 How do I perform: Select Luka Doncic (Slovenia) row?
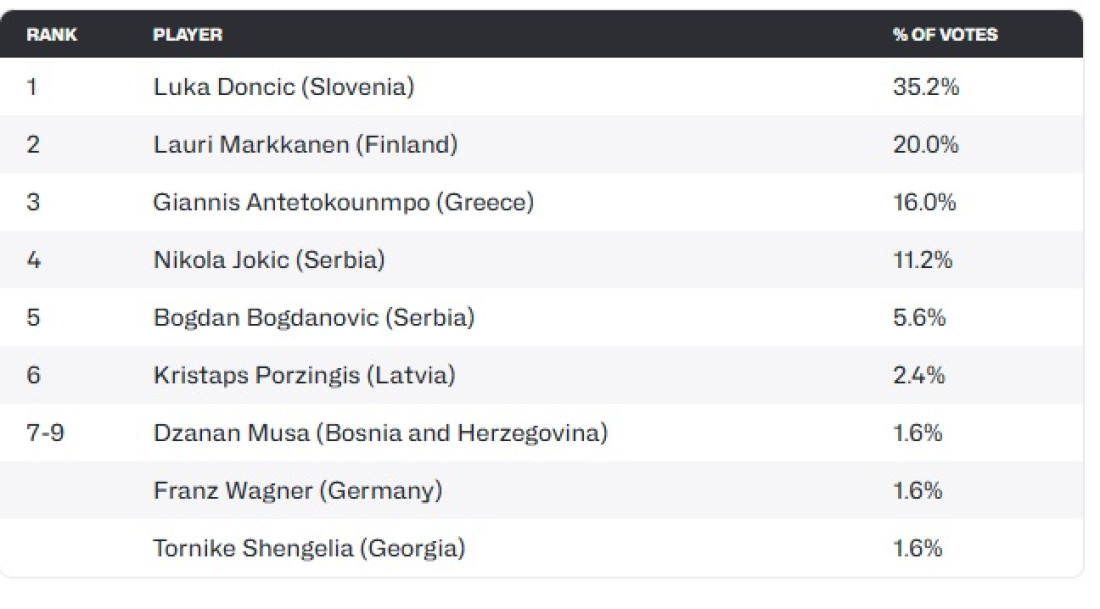tap(542, 87)
